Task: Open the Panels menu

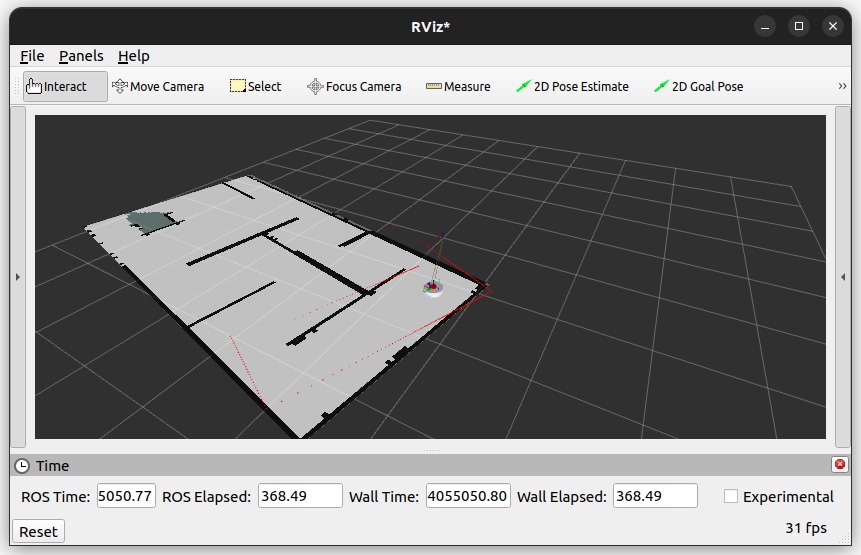Action: 81,56
